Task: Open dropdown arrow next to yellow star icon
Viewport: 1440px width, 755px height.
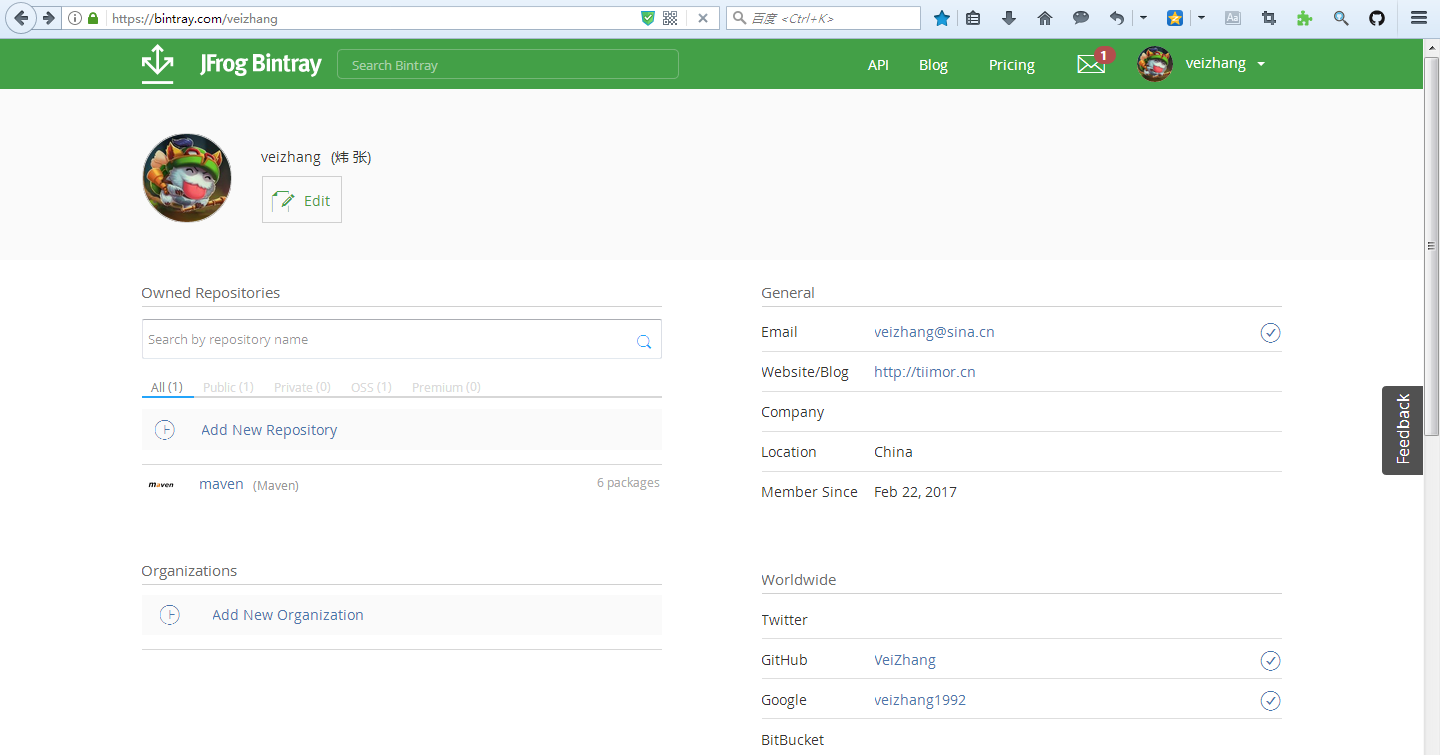Action: pyautogui.click(x=1201, y=18)
